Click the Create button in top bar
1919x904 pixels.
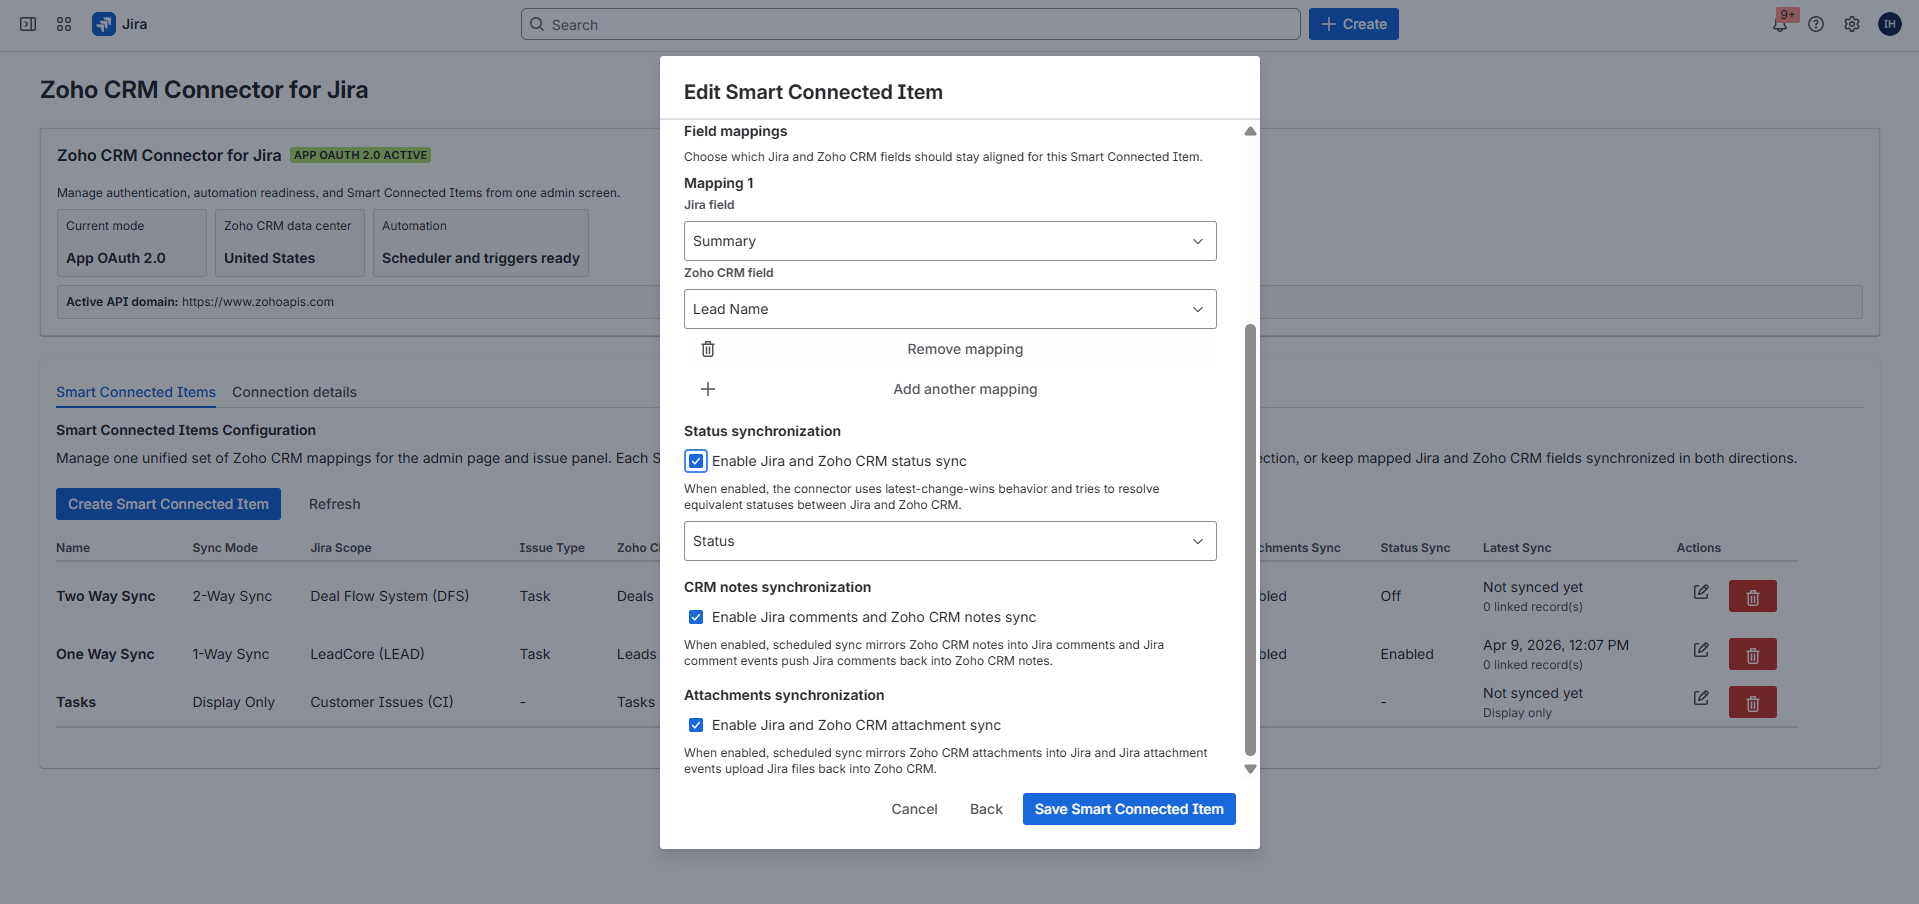(x=1353, y=24)
